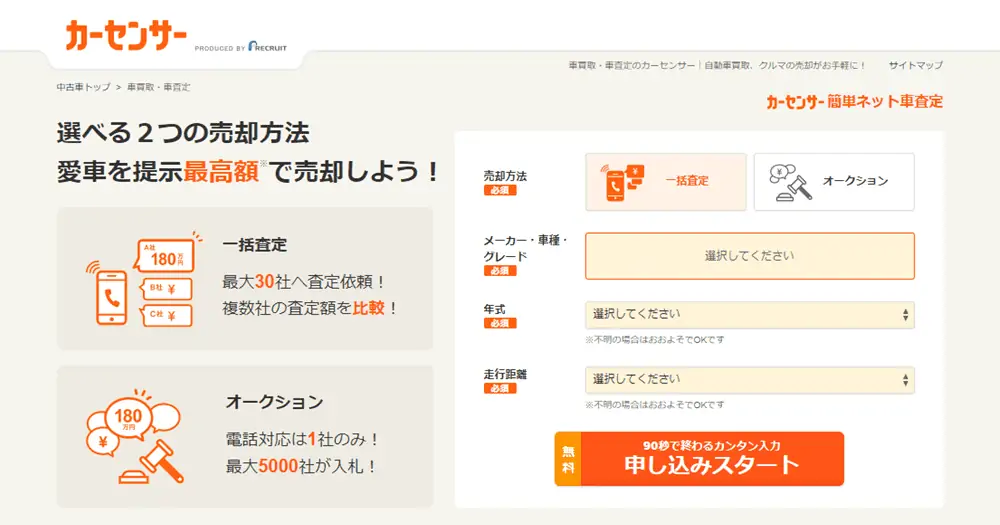
Task: Click the 車買取・車査定 breadcrumb
Action: tap(158, 87)
